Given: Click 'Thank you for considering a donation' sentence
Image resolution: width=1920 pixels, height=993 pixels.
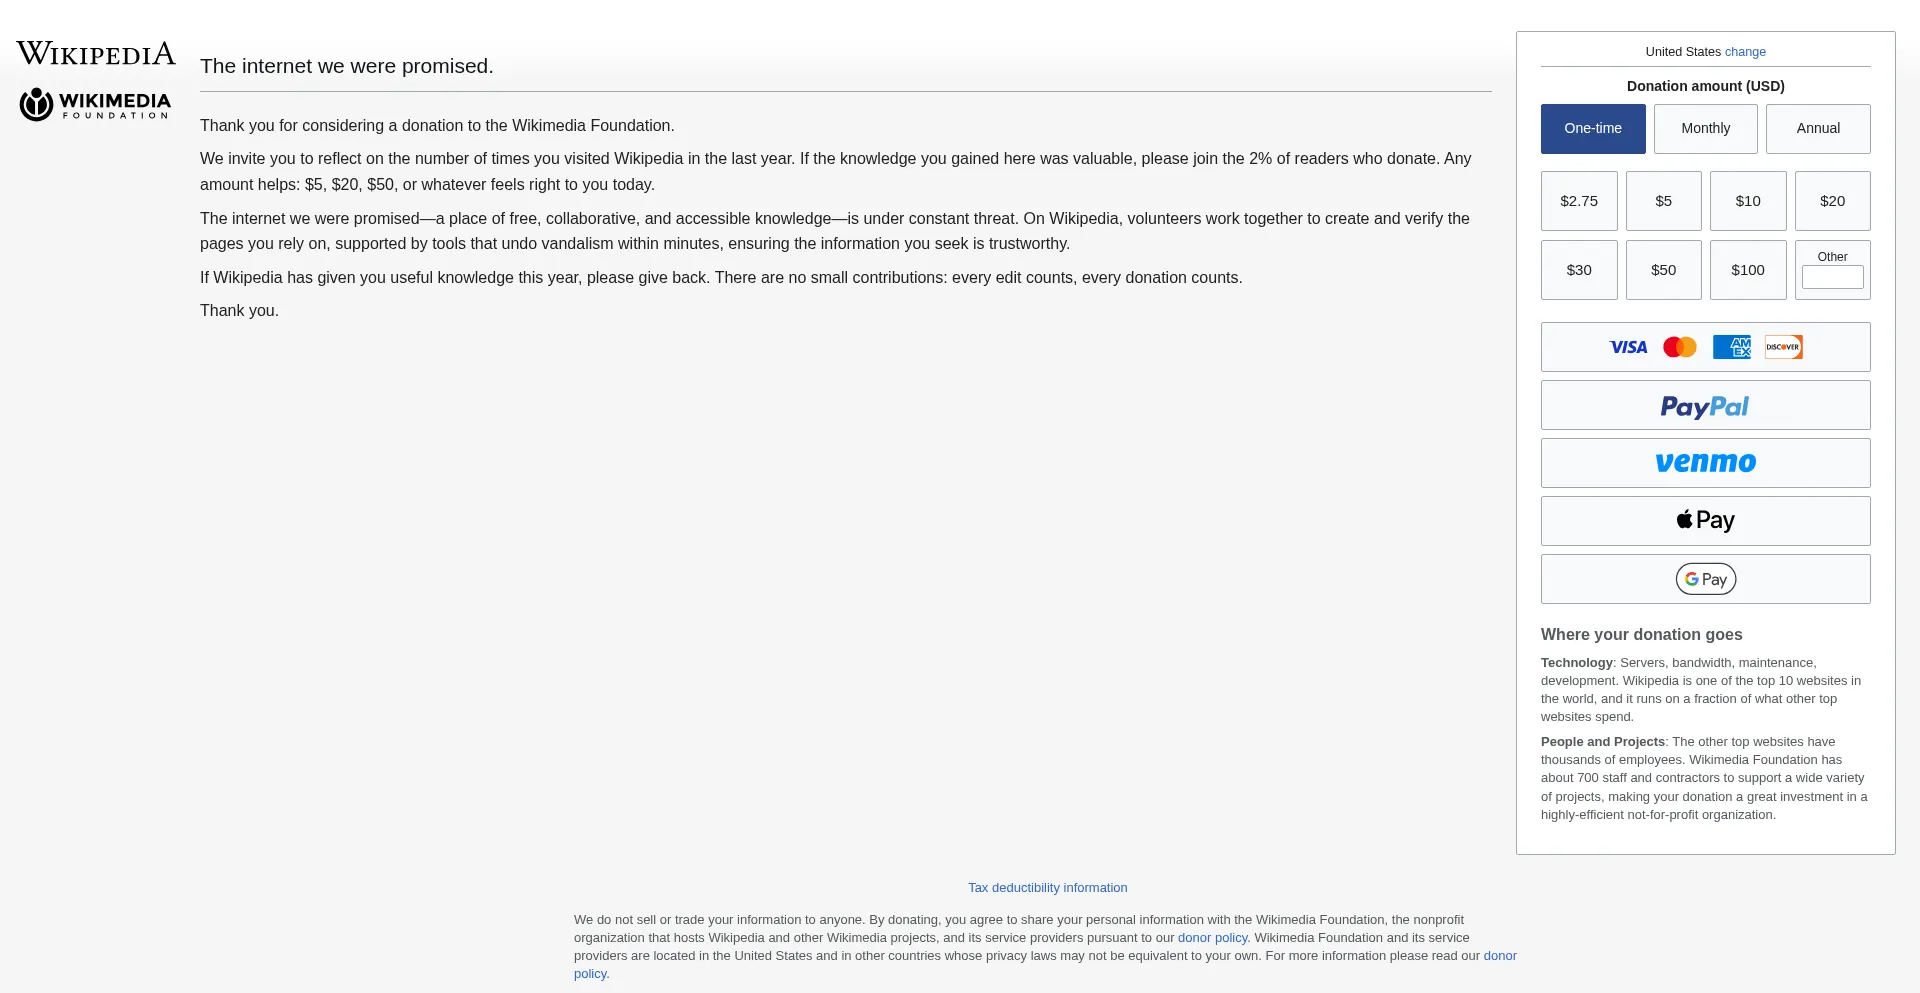Looking at the screenshot, I should pos(437,126).
